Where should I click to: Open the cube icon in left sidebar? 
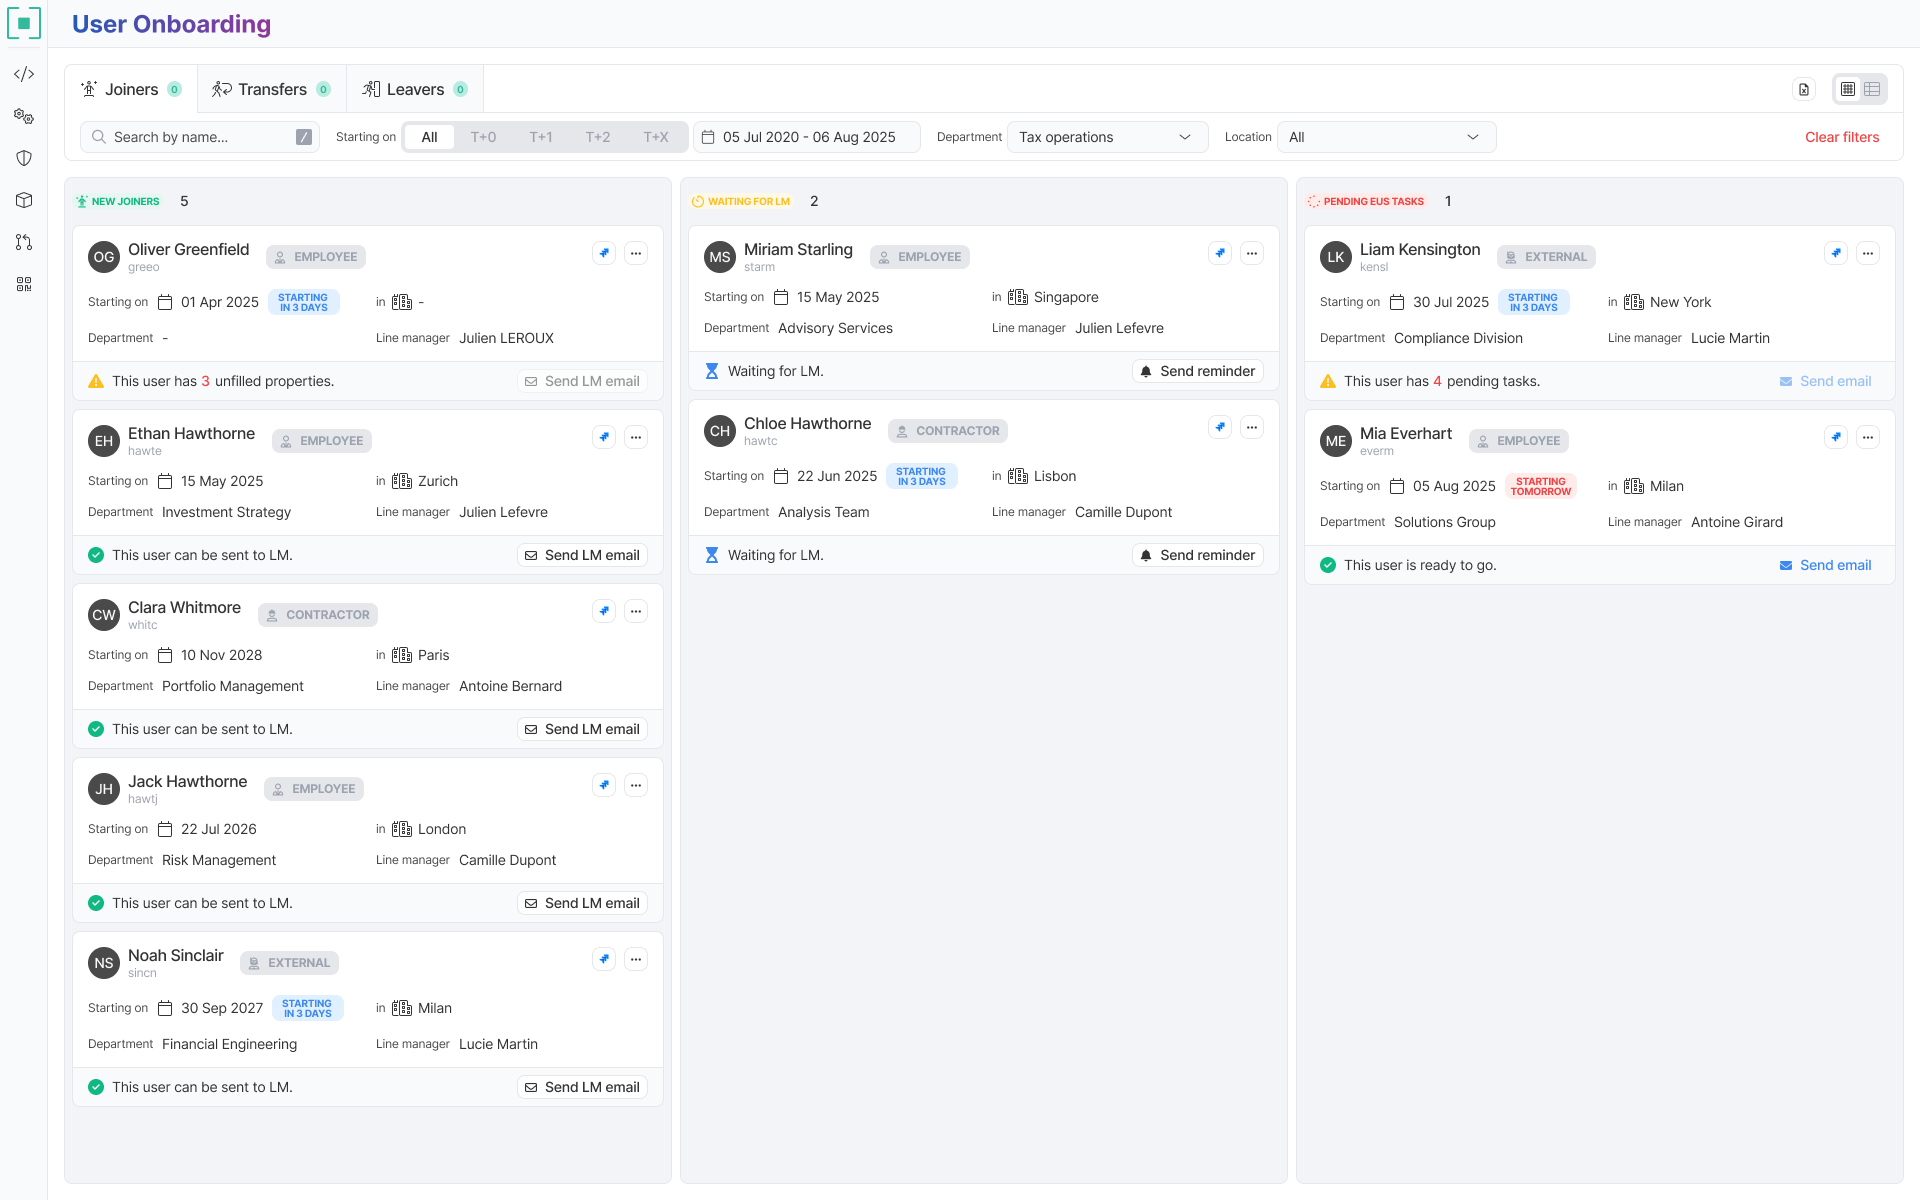click(x=24, y=200)
